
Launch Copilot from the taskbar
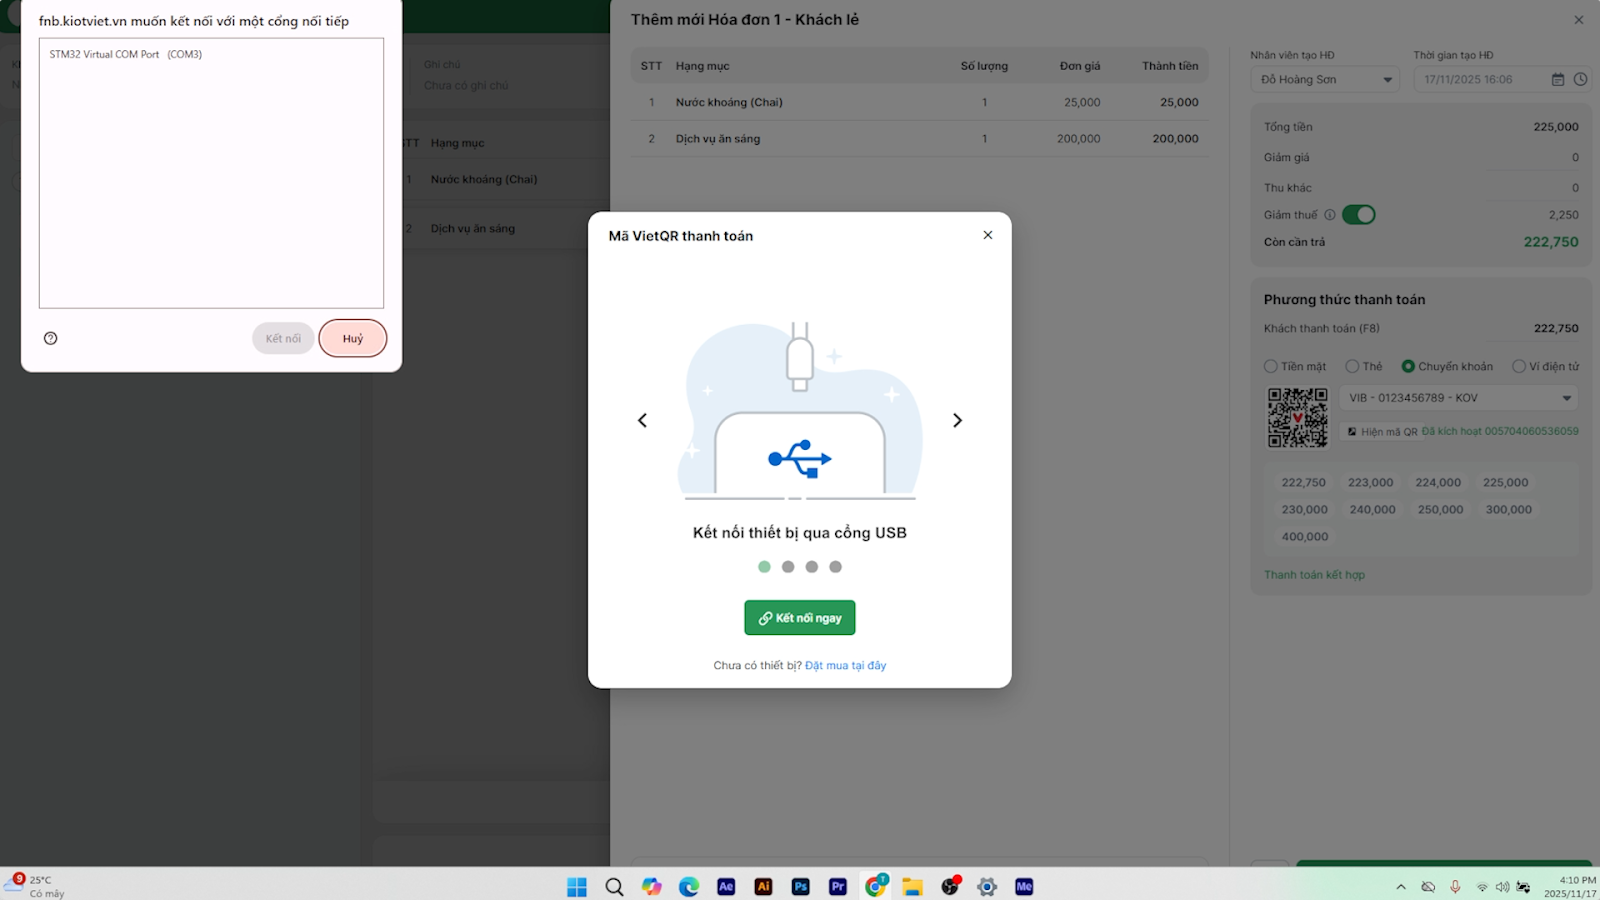(x=652, y=887)
